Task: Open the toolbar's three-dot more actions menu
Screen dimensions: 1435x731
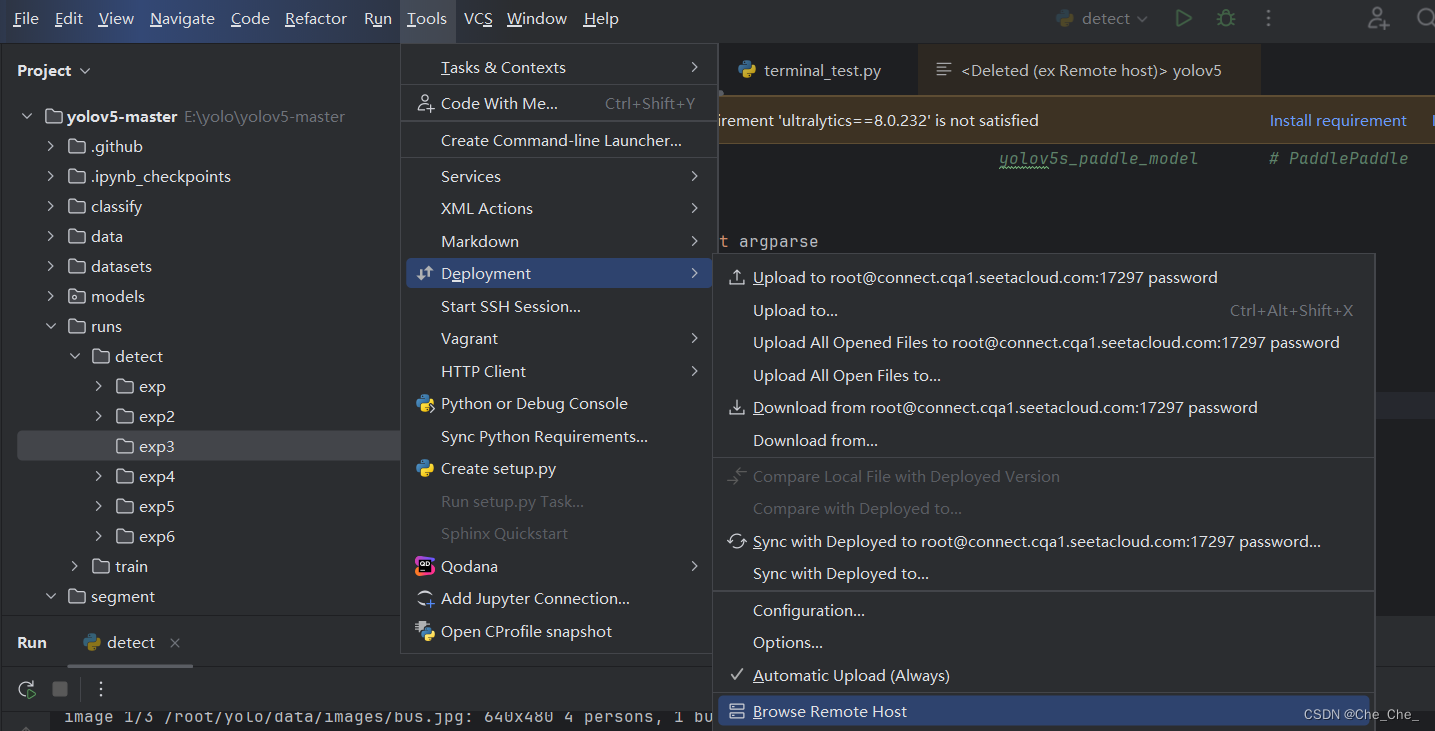Action: click(1268, 18)
